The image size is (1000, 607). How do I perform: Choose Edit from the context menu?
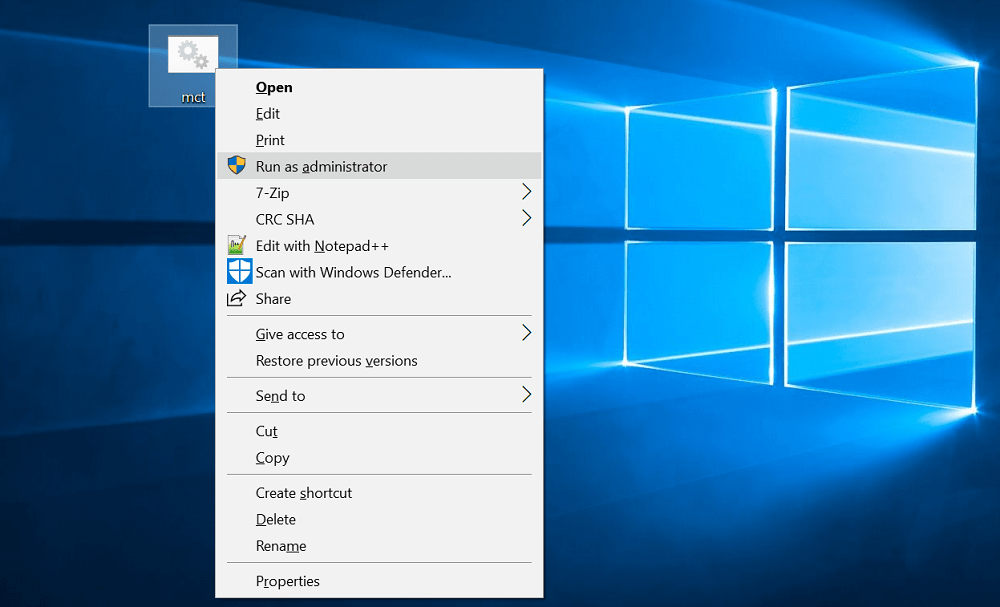coord(379,113)
